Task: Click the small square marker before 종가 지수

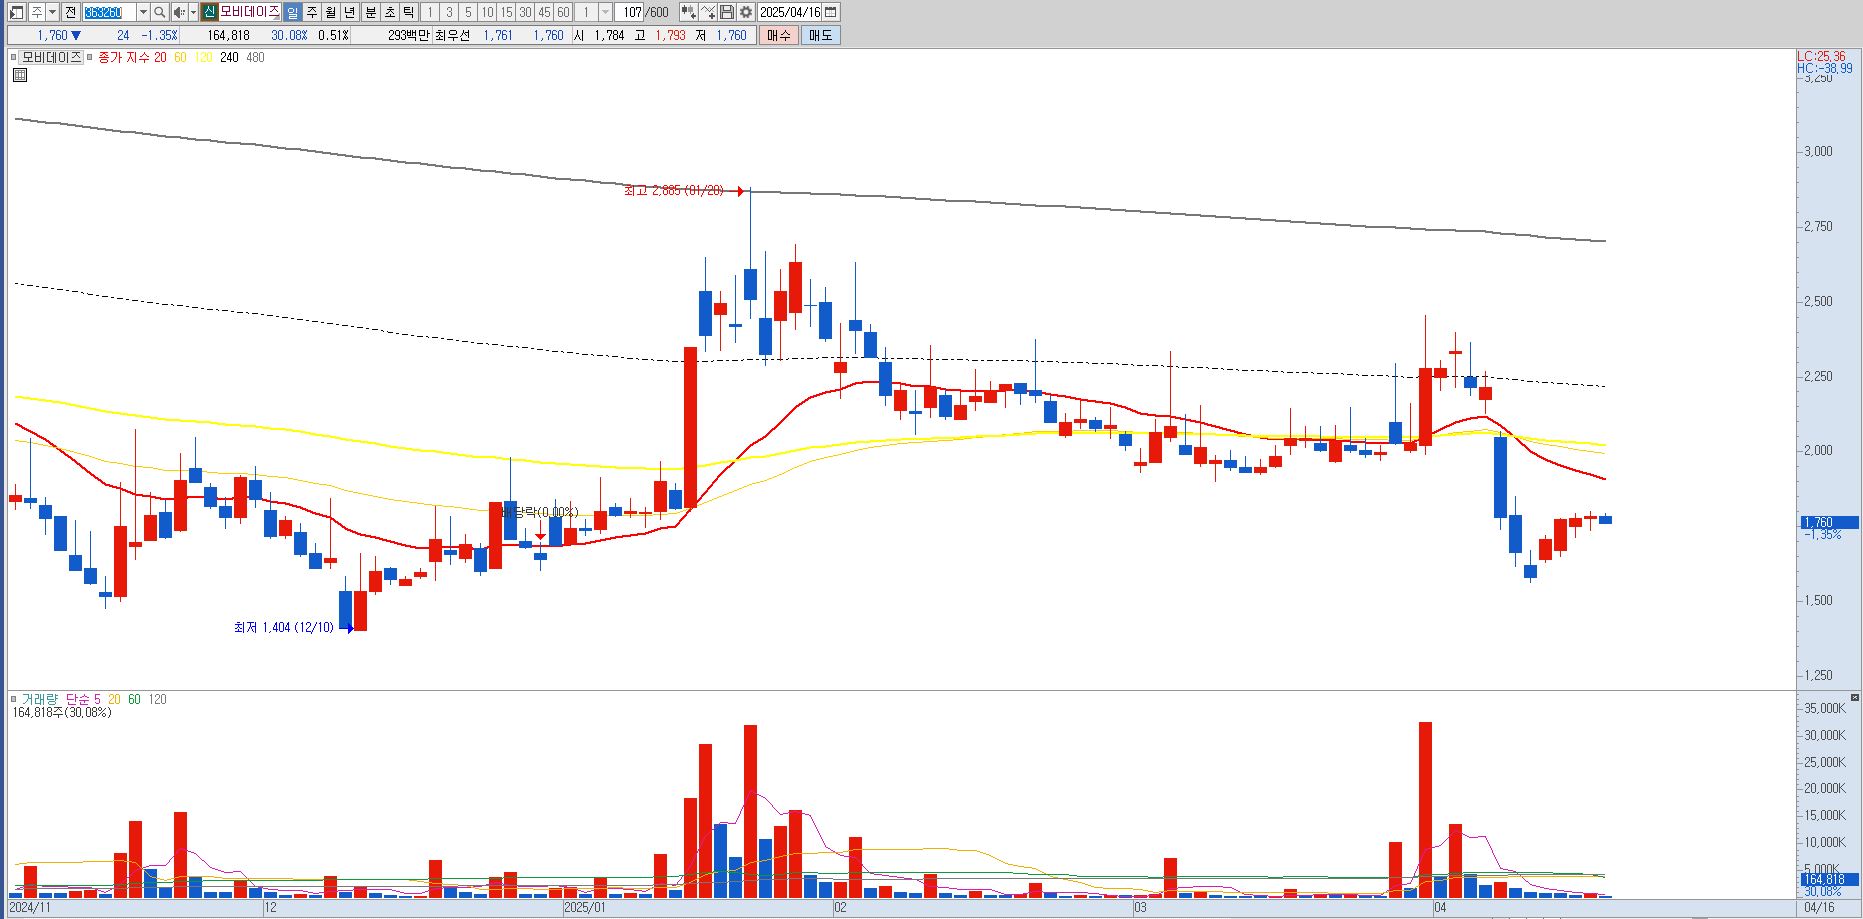Action: [90, 58]
